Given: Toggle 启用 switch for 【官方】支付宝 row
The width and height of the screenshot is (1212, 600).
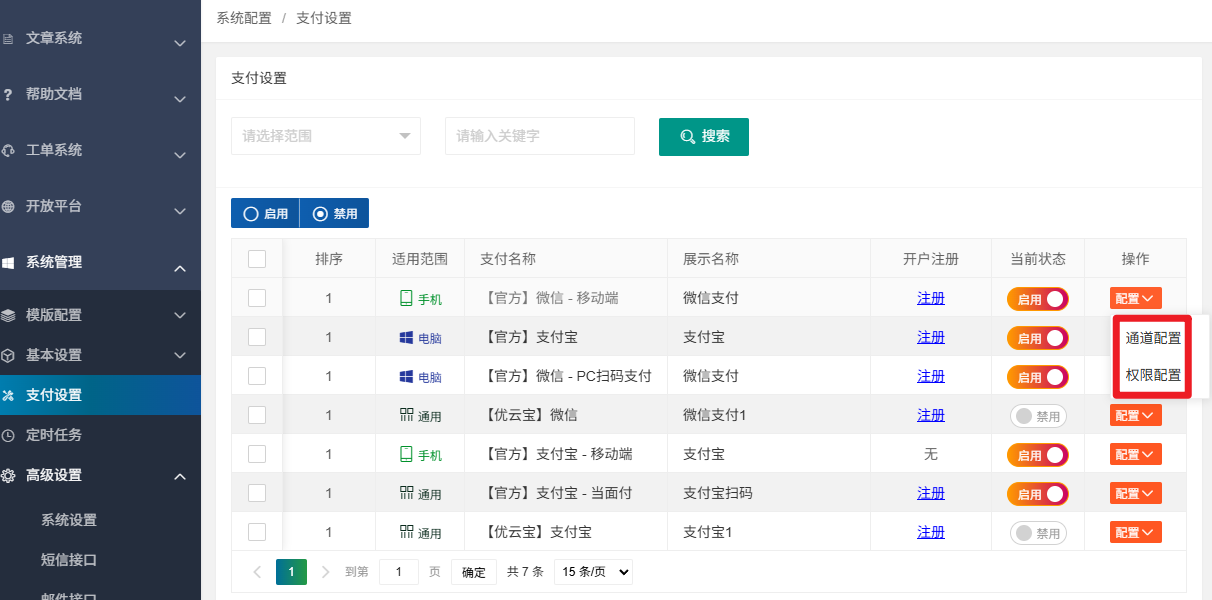Looking at the screenshot, I should click(x=1038, y=338).
